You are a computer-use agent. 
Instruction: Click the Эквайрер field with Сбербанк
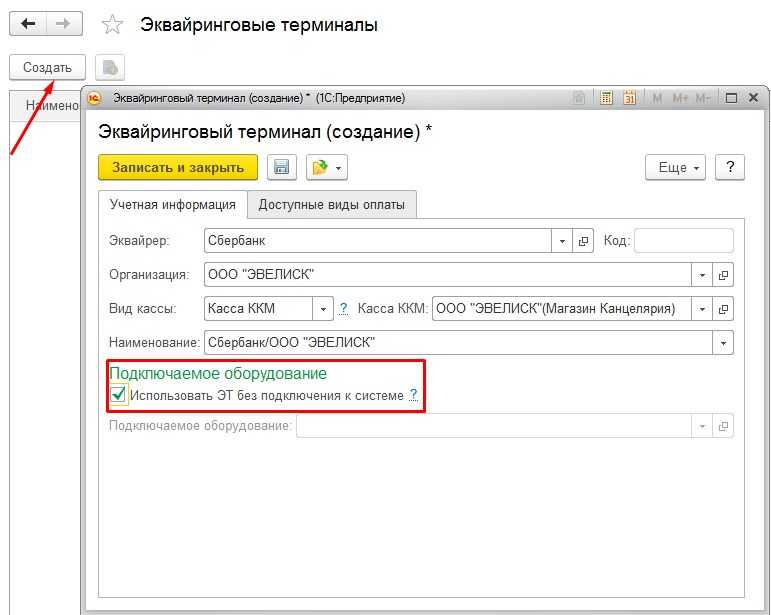coord(378,241)
